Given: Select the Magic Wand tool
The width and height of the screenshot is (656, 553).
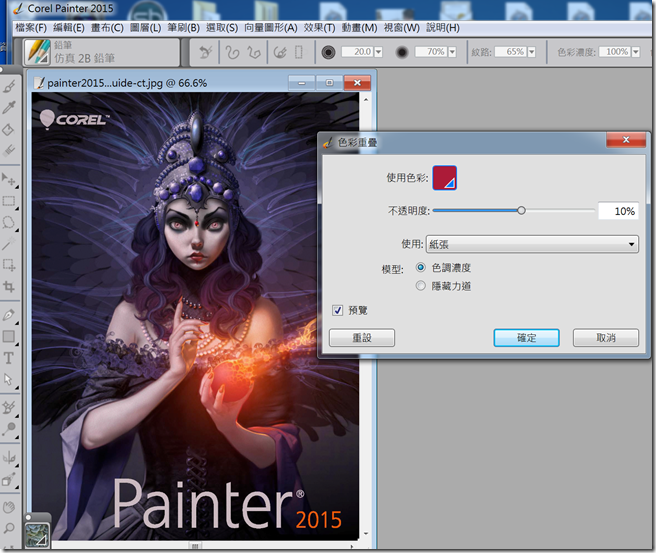Looking at the screenshot, I should (9, 243).
